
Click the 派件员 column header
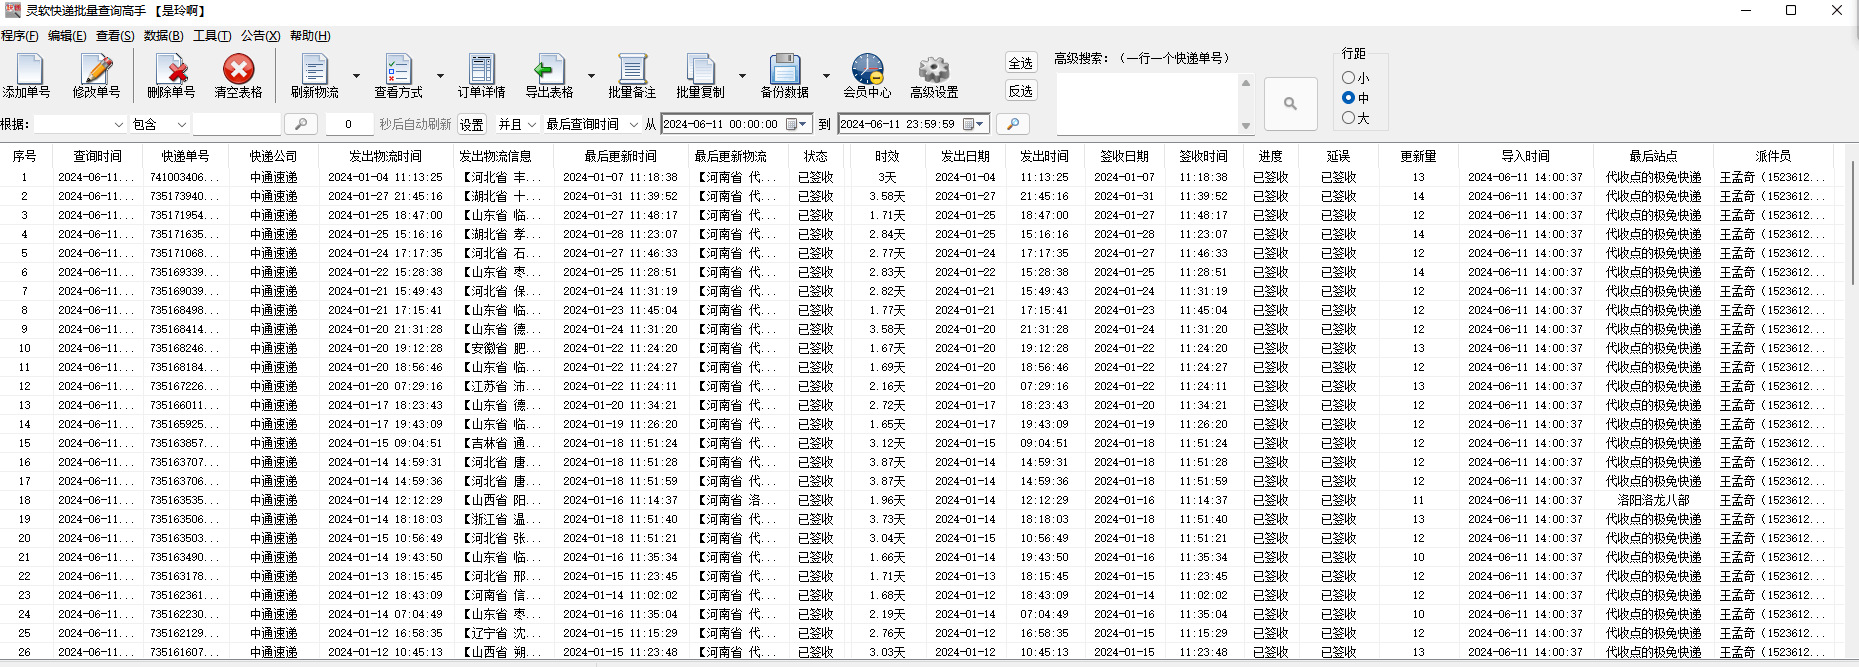1773,156
